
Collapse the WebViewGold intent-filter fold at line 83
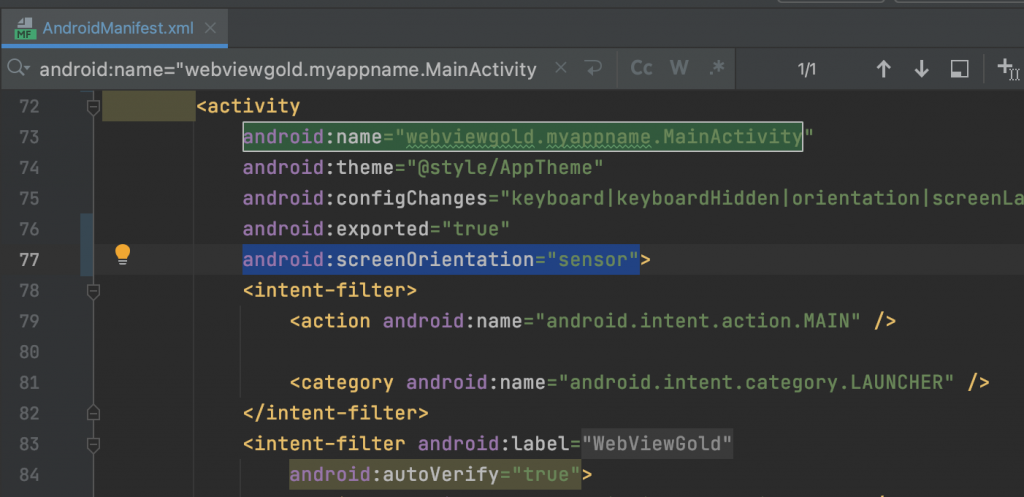pyautogui.click(x=93, y=444)
